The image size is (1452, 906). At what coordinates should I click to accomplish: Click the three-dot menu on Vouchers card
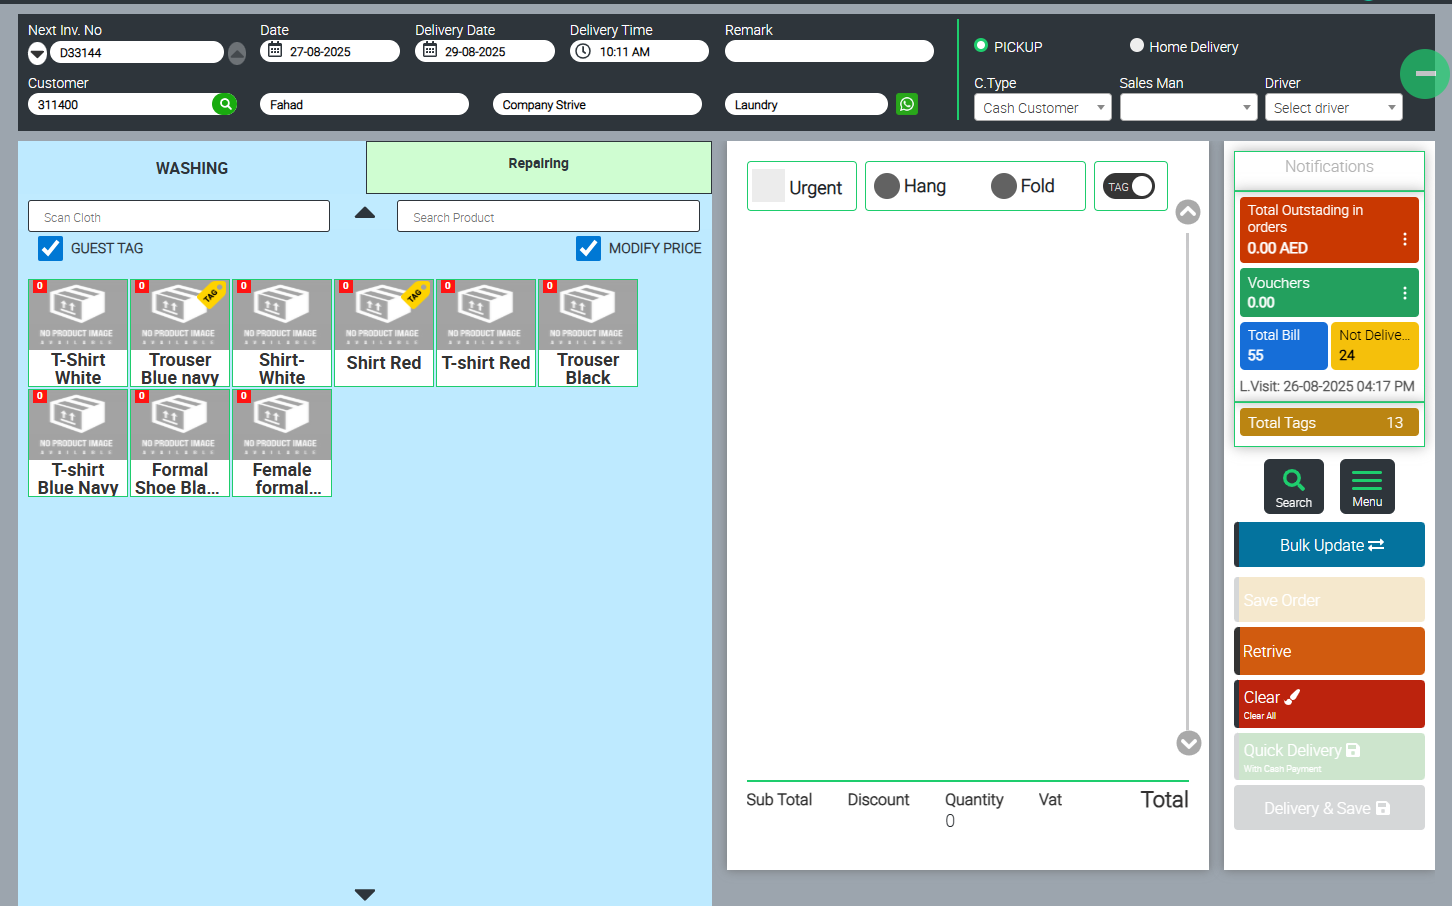(x=1404, y=293)
